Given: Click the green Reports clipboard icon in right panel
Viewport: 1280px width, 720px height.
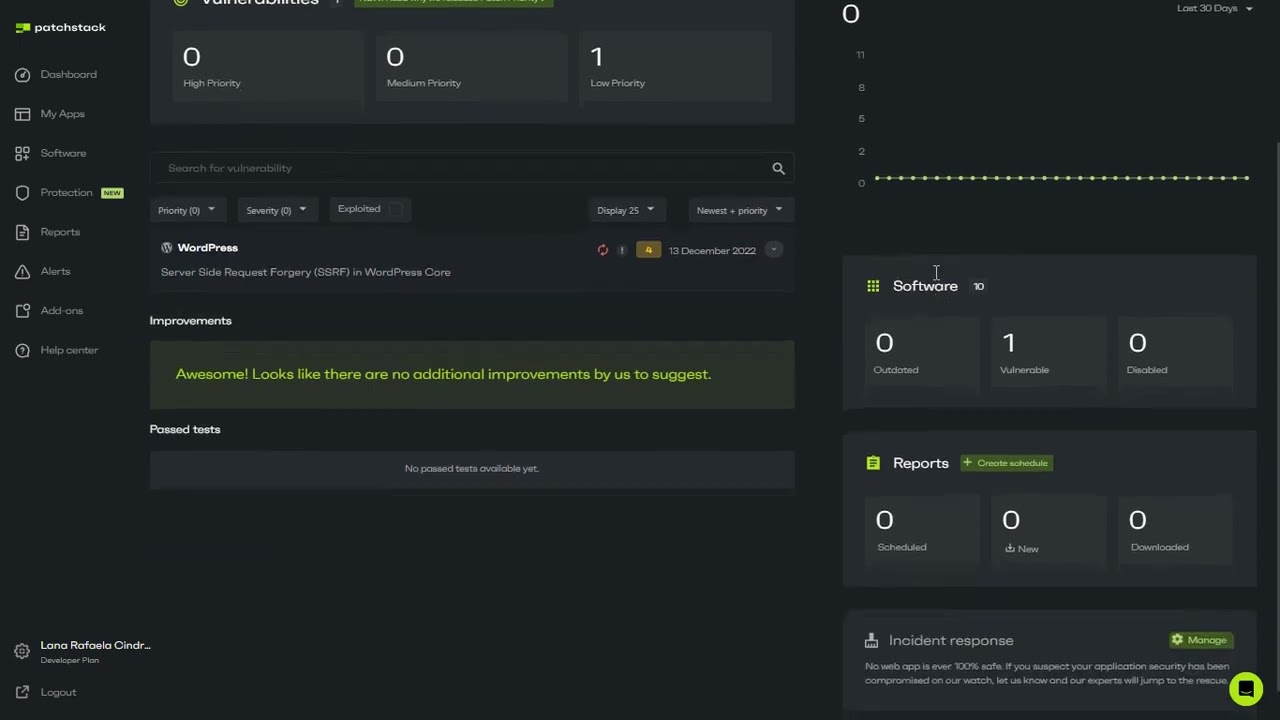Looking at the screenshot, I should point(873,463).
